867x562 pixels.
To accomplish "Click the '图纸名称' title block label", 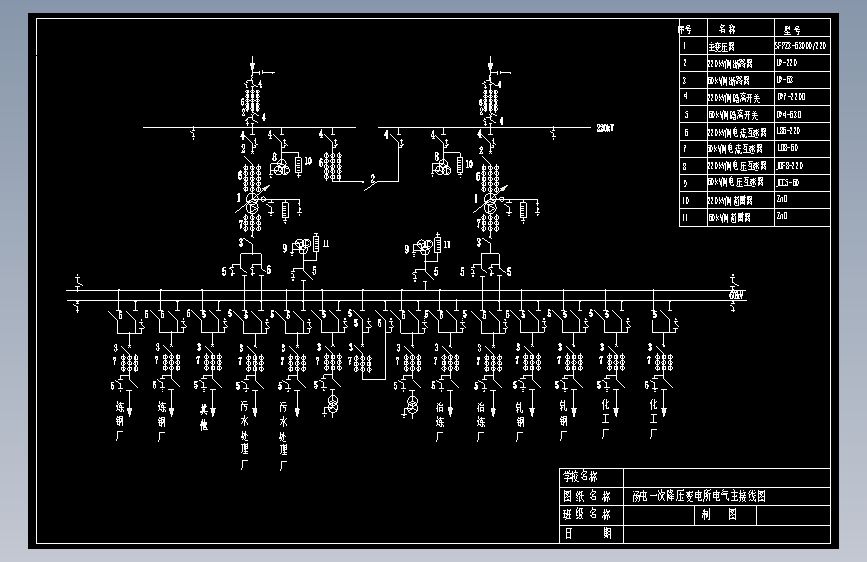I will pos(587,496).
